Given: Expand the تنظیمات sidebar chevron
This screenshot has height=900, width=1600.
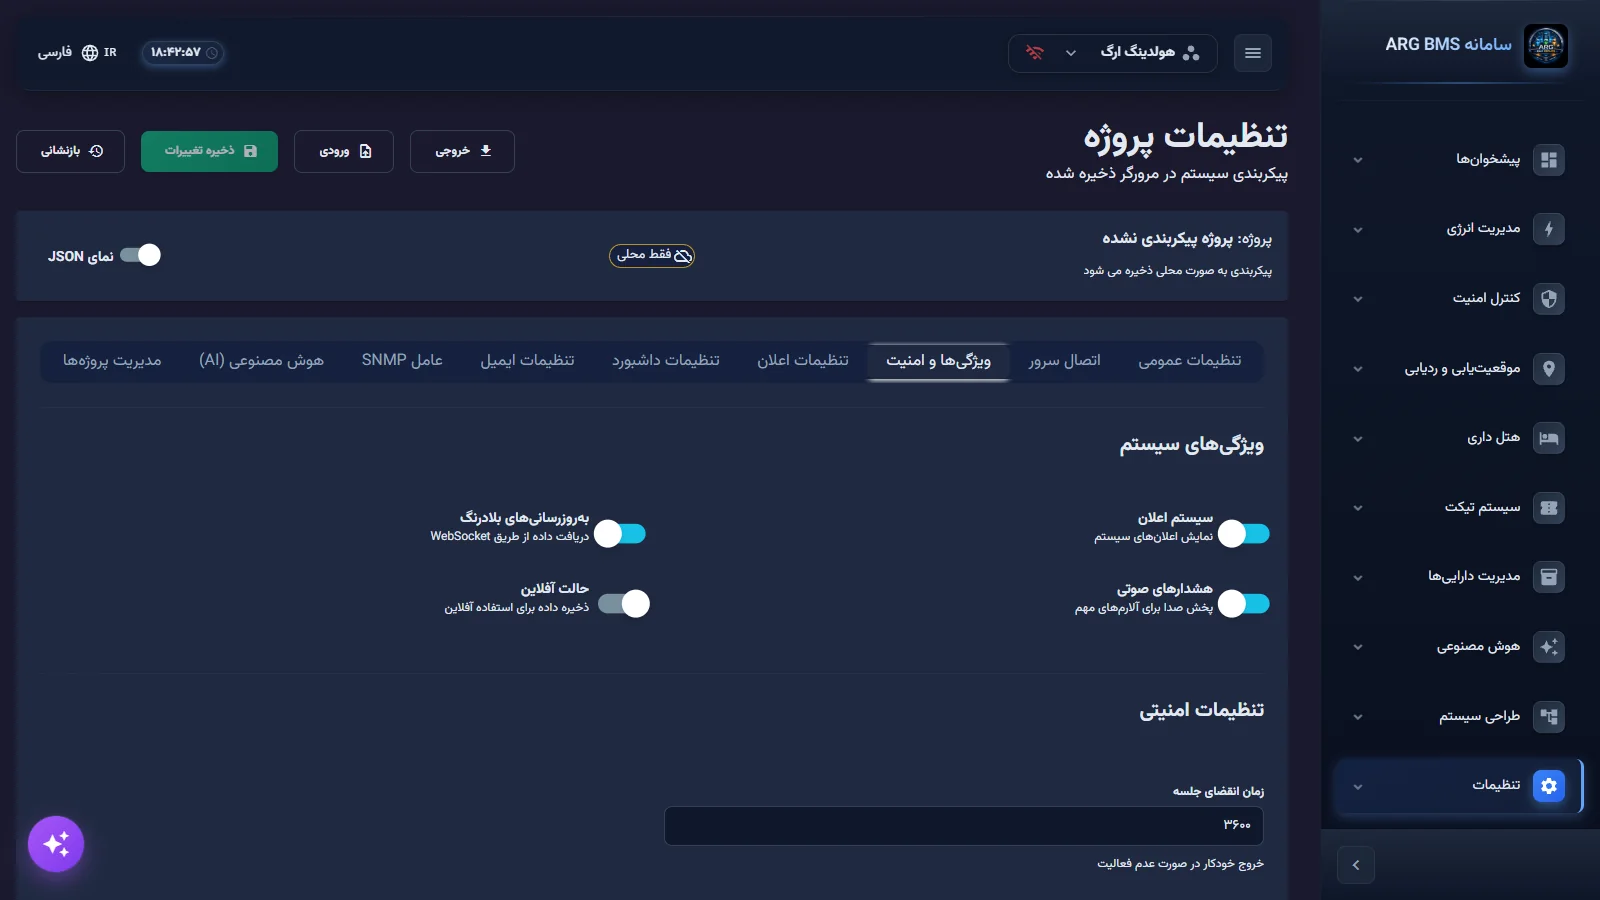Looking at the screenshot, I should 1357,787.
